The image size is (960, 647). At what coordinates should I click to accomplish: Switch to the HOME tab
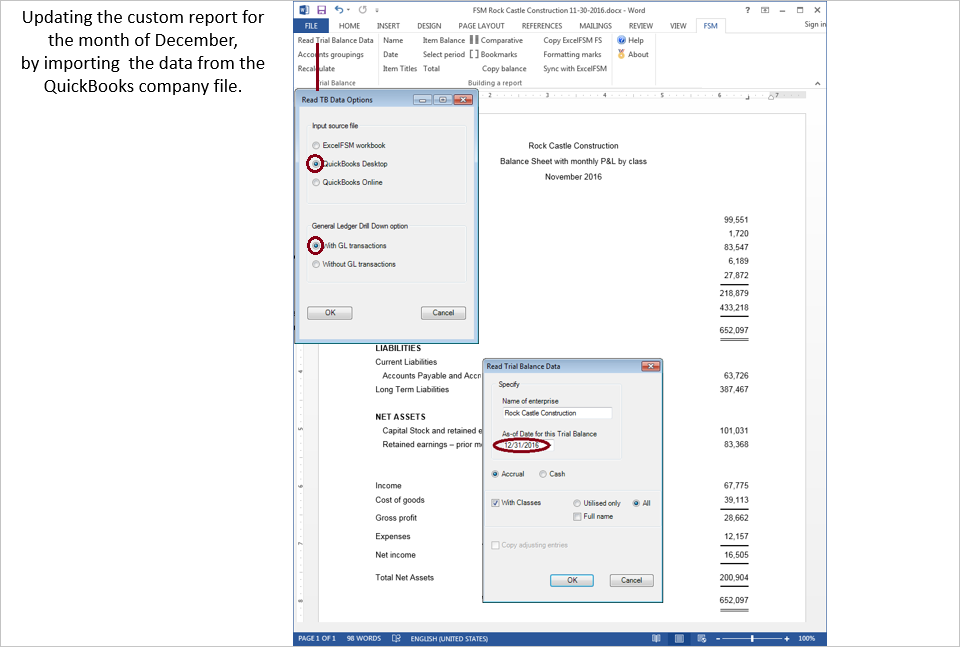[x=349, y=26]
